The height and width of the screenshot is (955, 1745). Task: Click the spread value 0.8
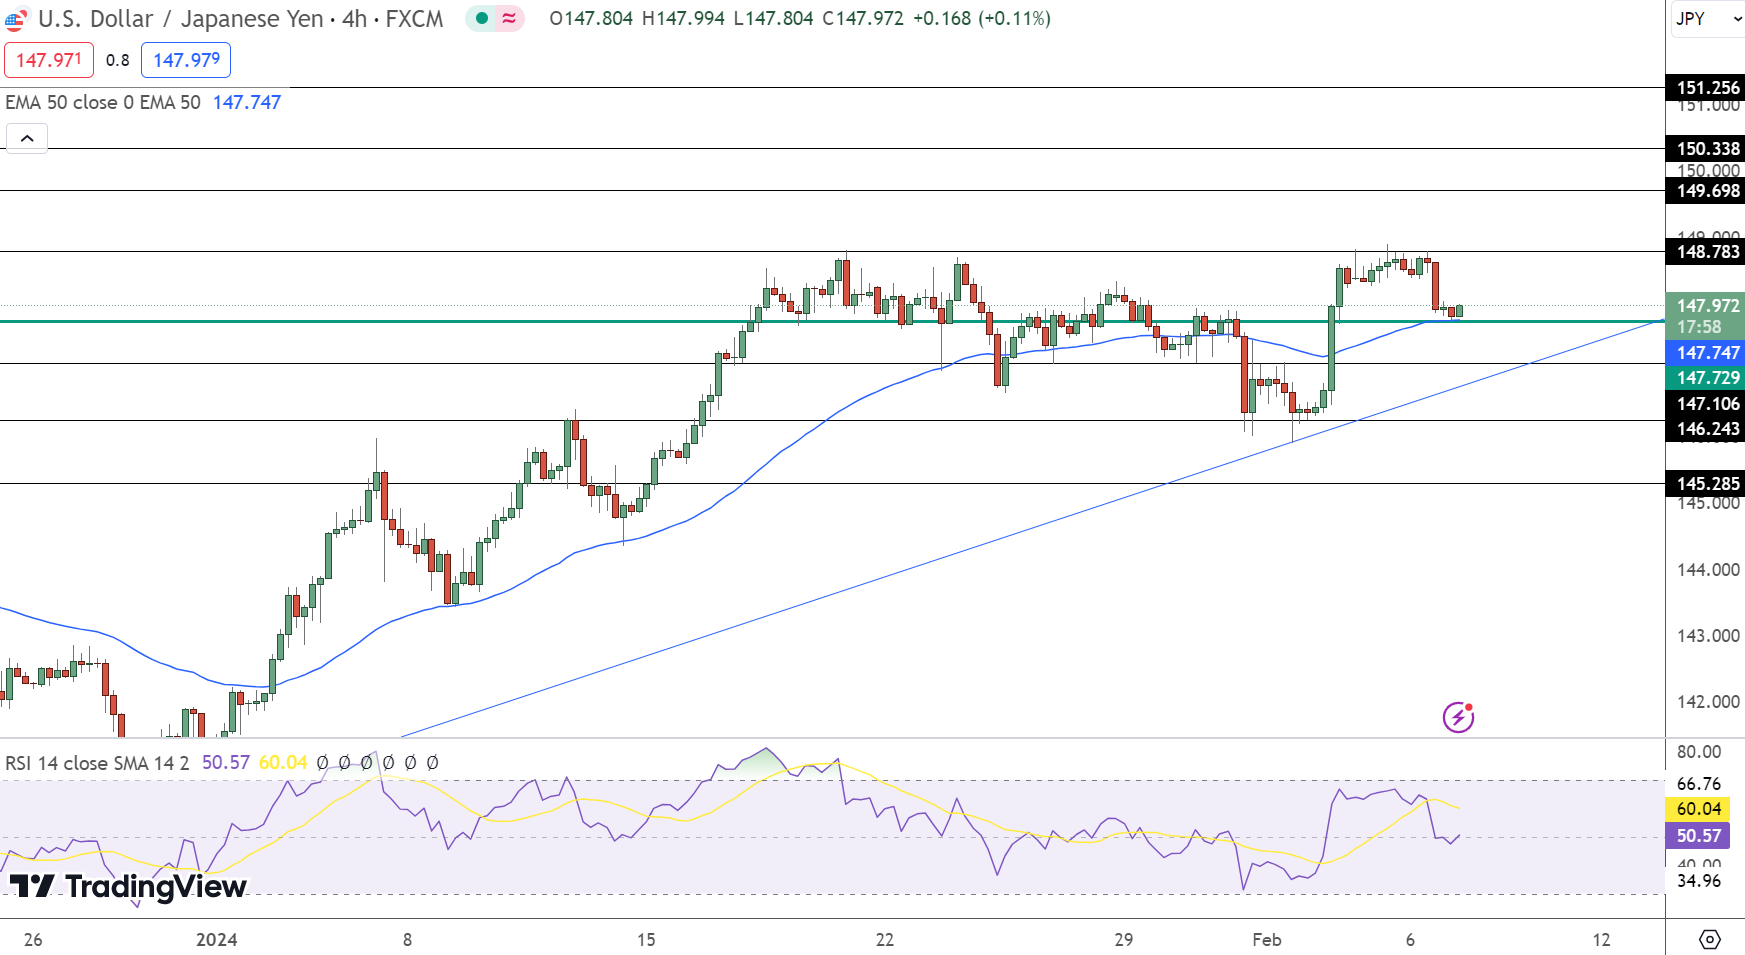pyautogui.click(x=118, y=60)
